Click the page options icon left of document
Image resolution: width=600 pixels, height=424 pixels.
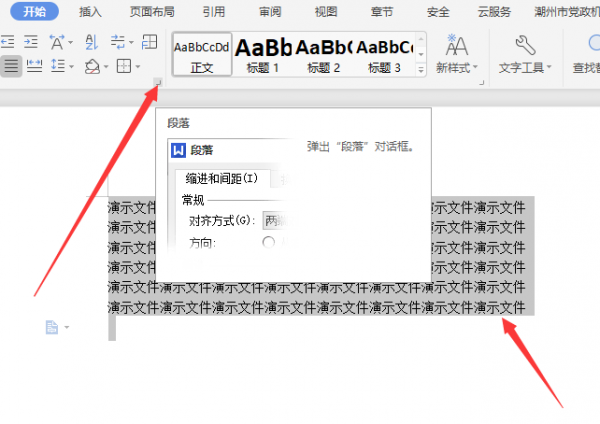[53, 327]
